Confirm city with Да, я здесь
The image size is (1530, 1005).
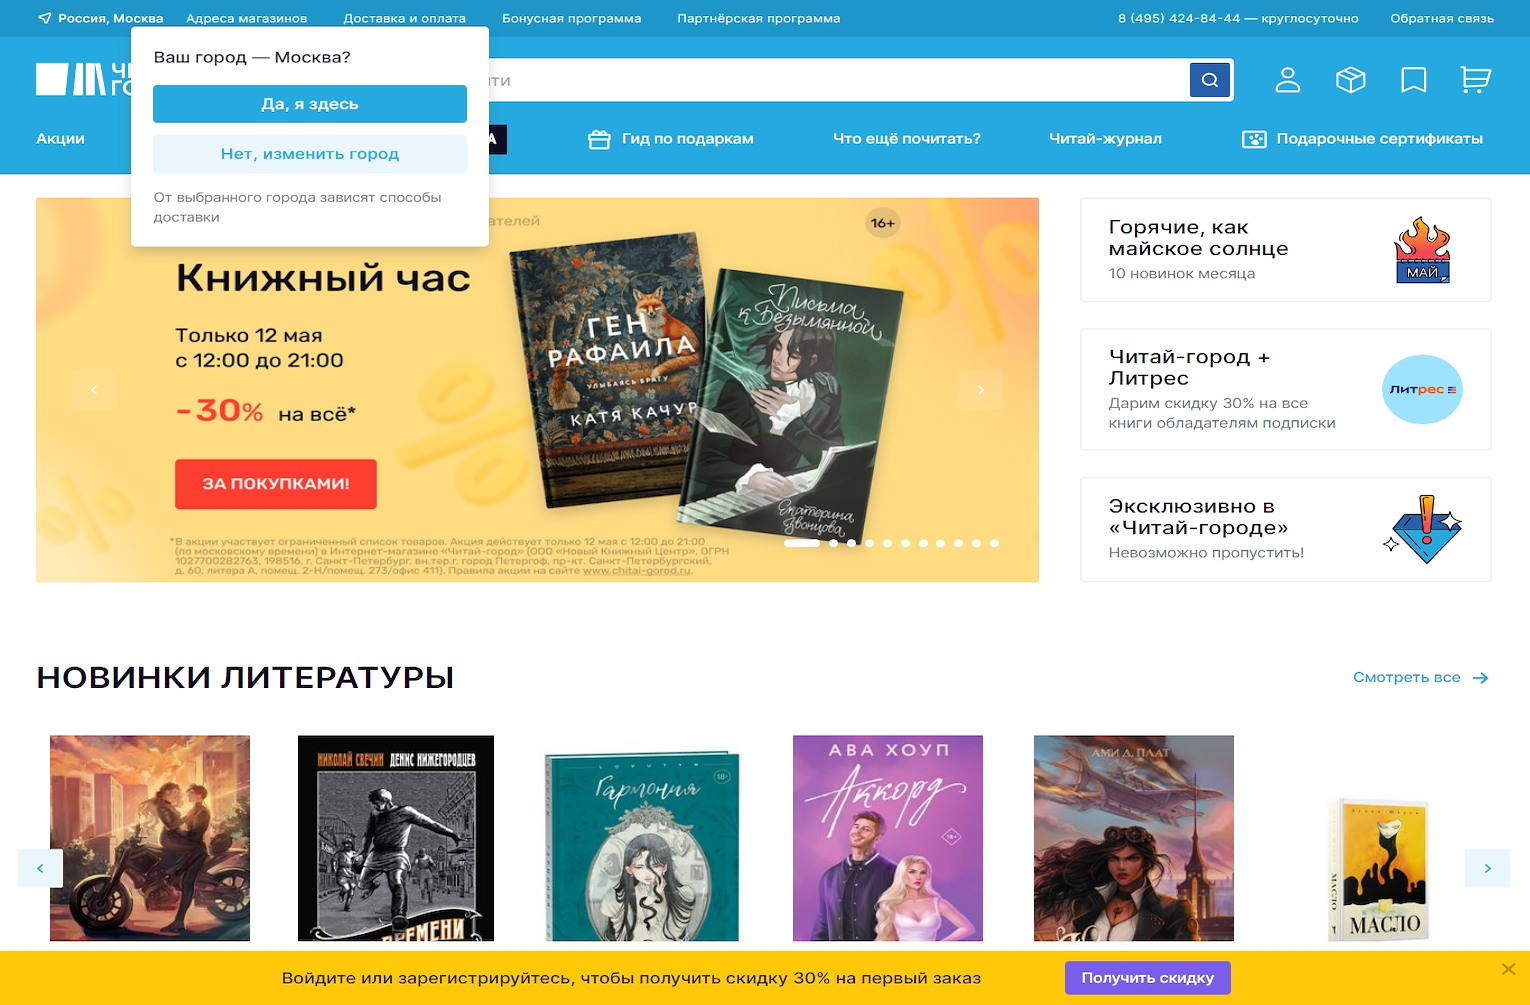click(x=310, y=104)
